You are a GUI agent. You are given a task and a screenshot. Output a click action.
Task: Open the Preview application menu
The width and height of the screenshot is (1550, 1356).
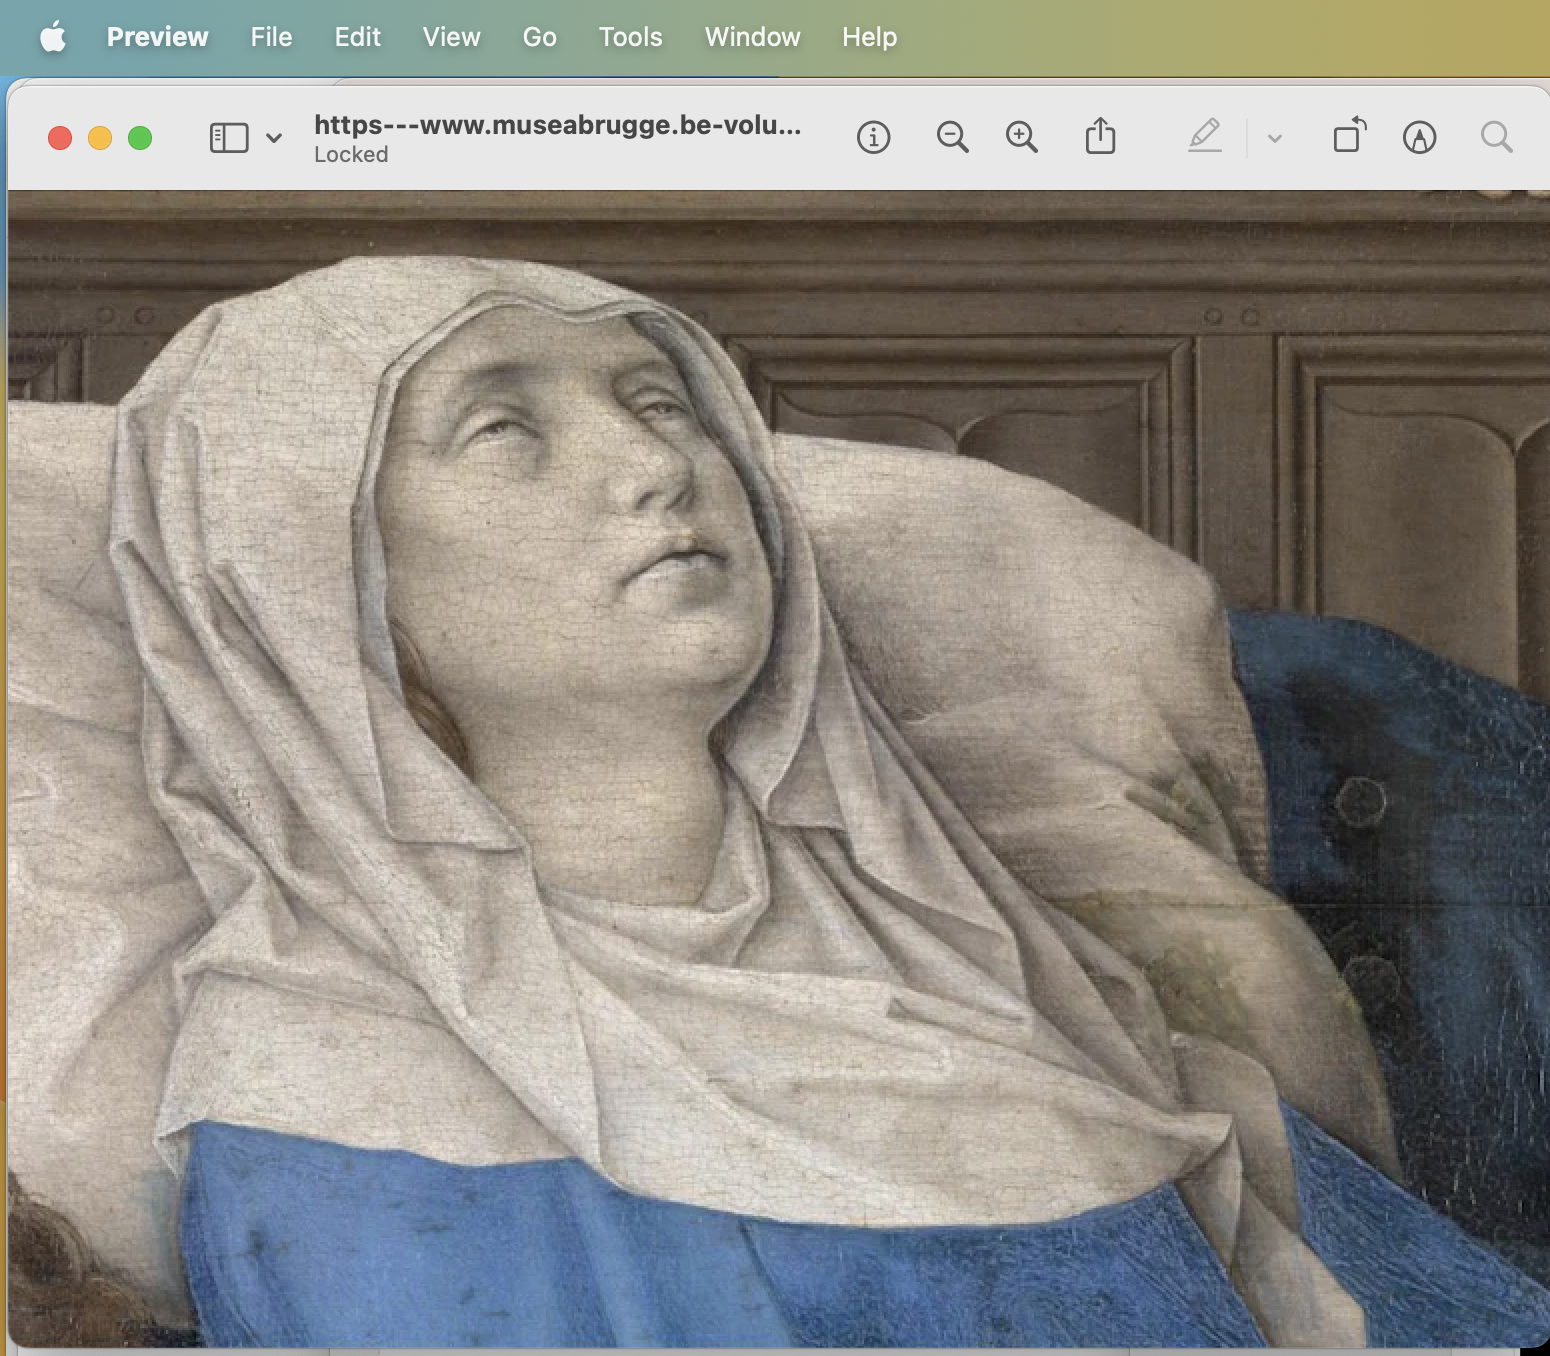(x=157, y=37)
